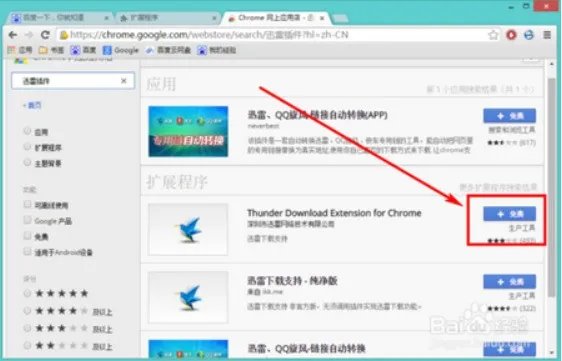This screenshot has width=562, height=361.
Task: Switch to the 扩展程序 tab
Action: [168, 18]
